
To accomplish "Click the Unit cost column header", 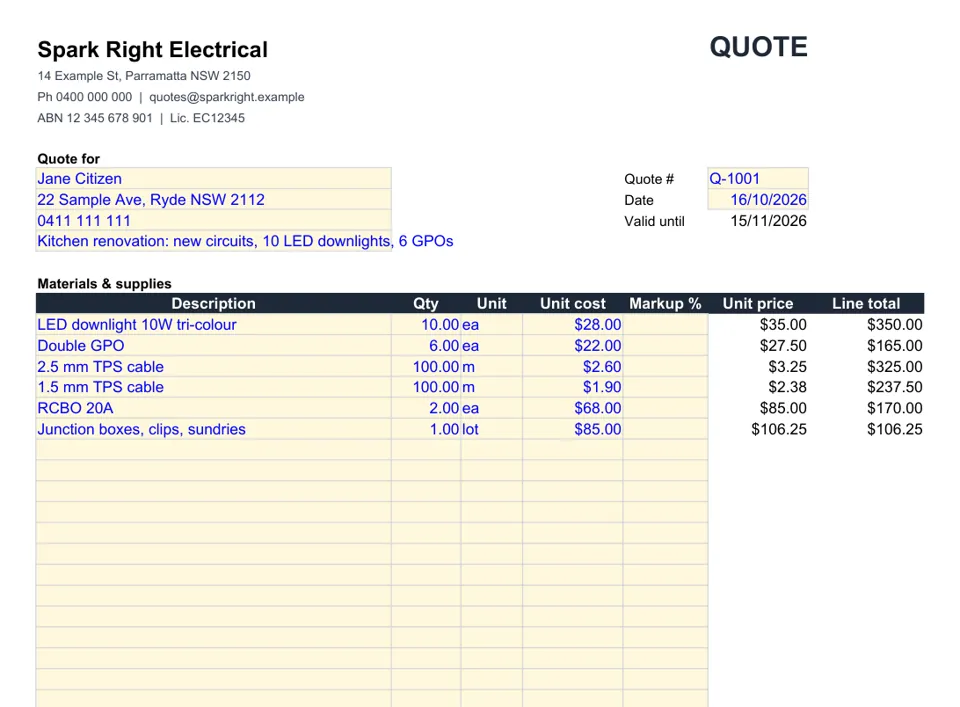I will (x=572, y=304).
